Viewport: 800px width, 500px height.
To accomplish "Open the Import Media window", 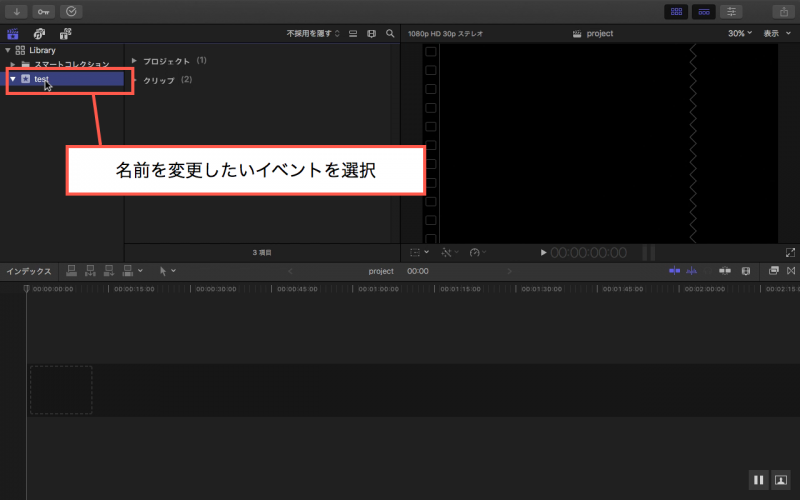I will click(16, 11).
